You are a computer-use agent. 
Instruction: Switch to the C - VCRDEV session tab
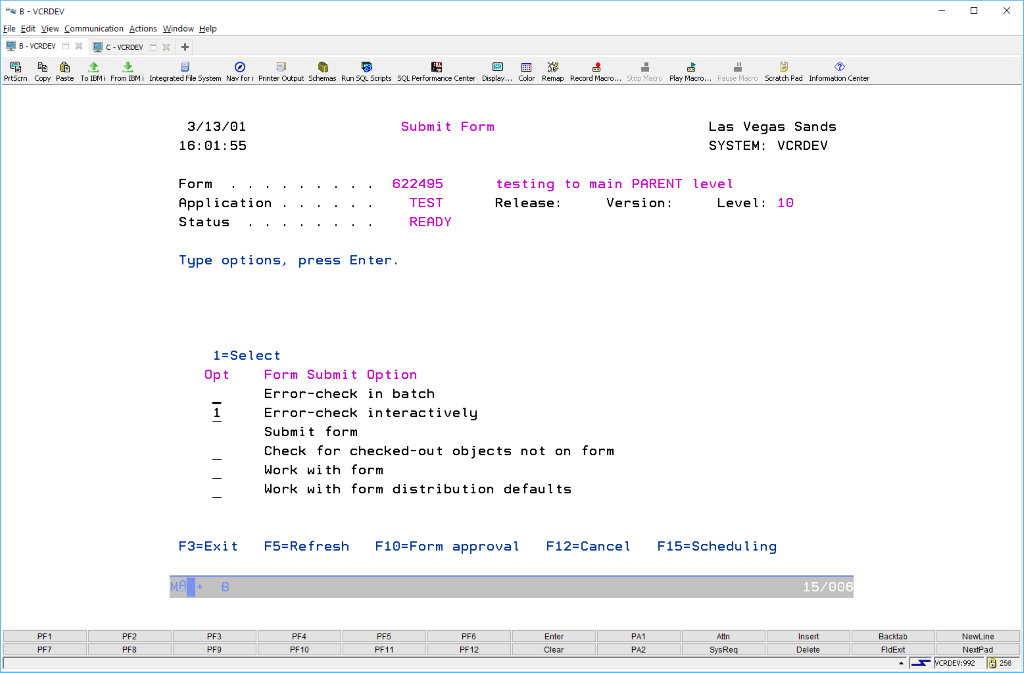124,47
